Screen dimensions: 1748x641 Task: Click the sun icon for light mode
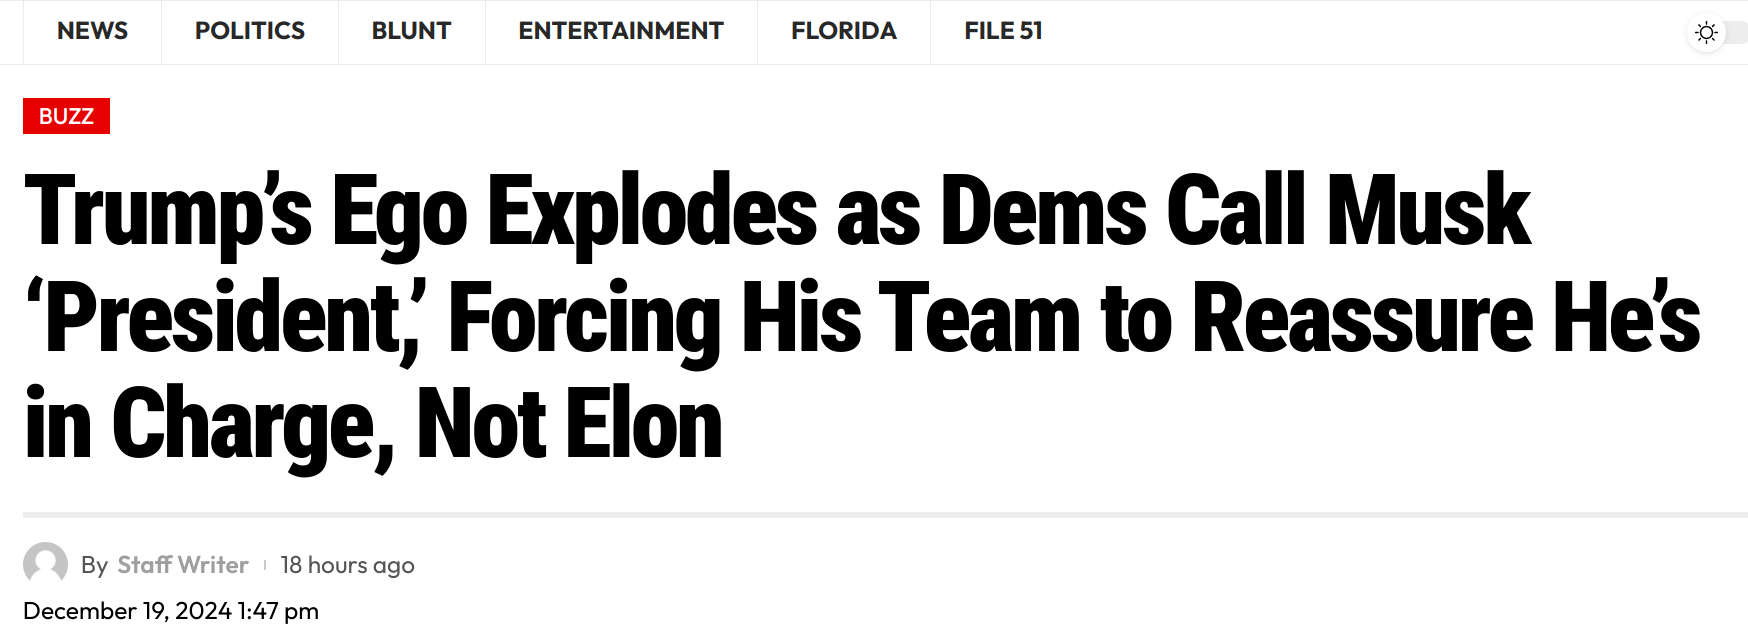[x=1706, y=33]
